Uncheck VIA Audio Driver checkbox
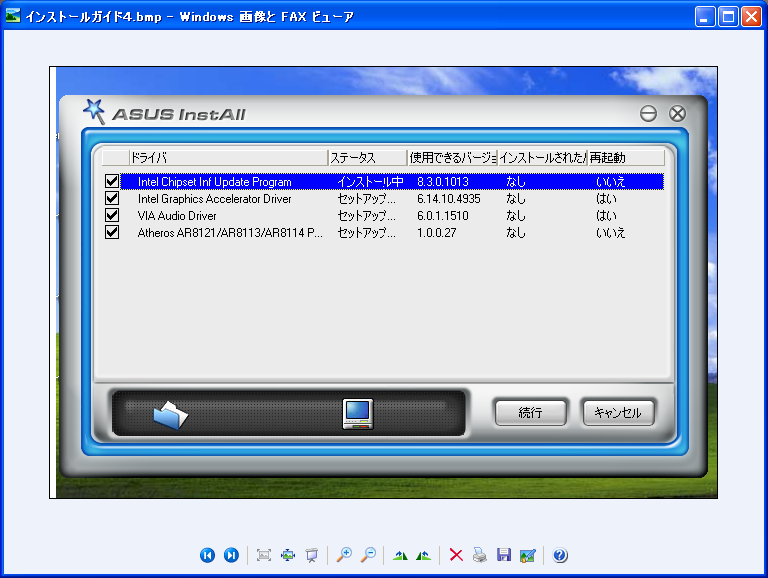The height and width of the screenshot is (578, 768). 112,215
